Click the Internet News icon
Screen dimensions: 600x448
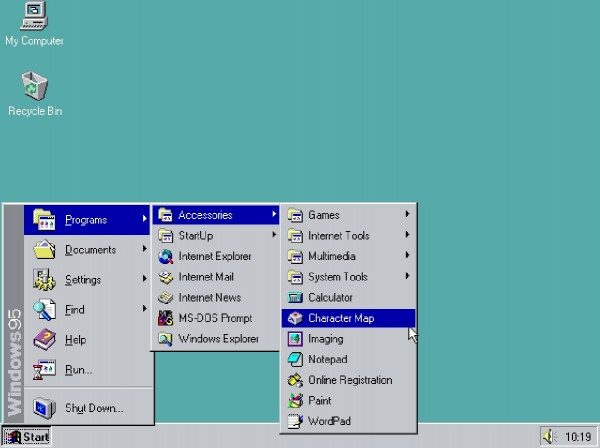(x=166, y=298)
